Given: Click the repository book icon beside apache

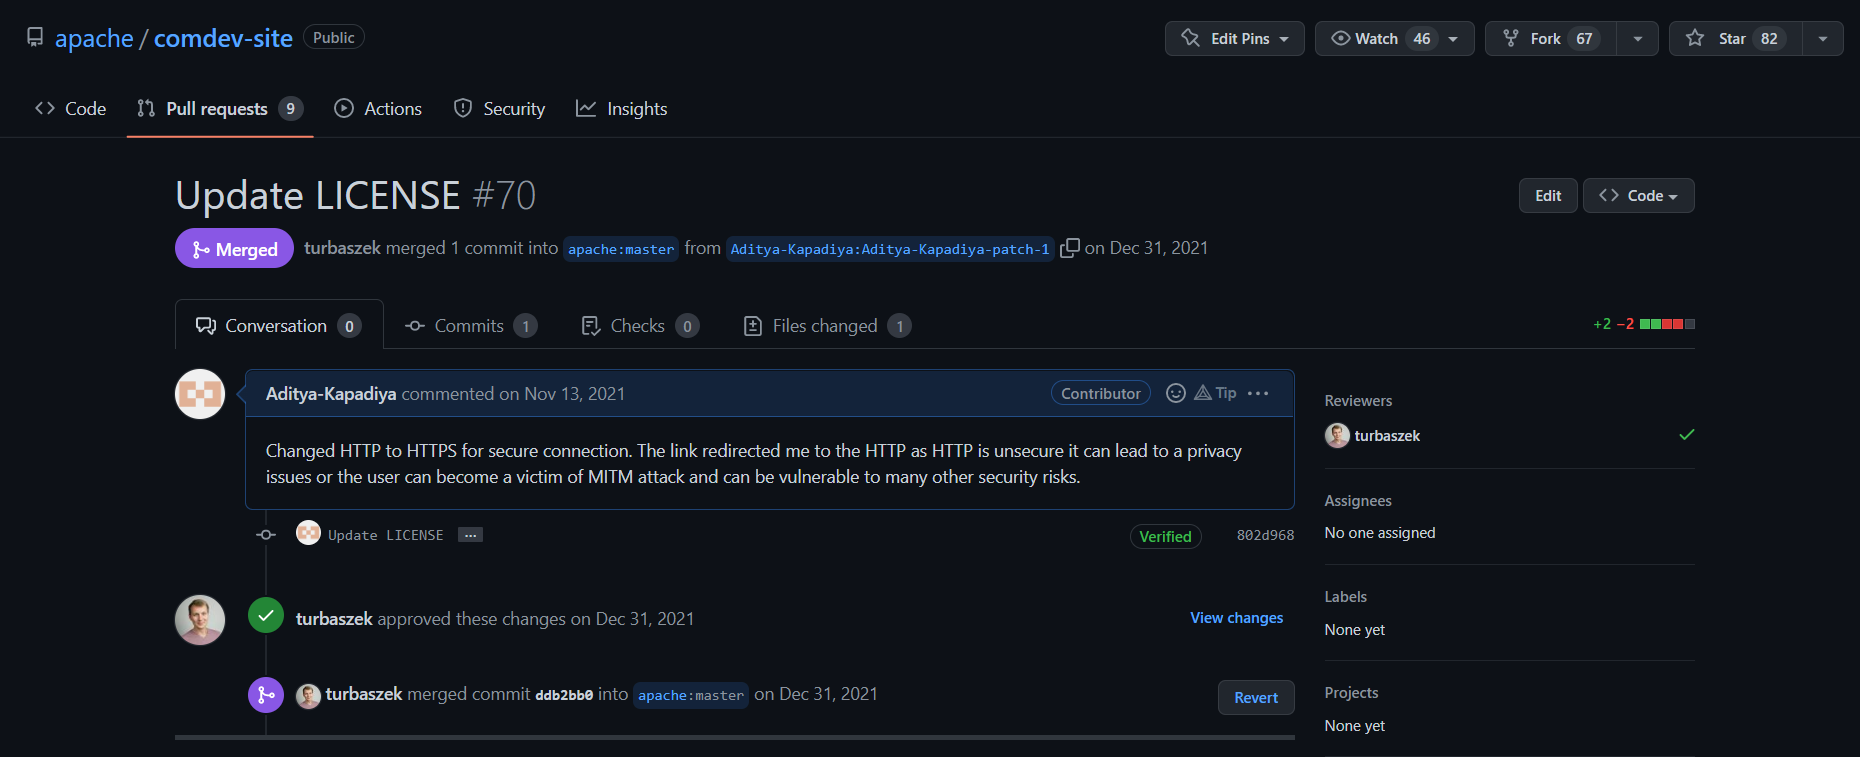Looking at the screenshot, I should coord(35,38).
